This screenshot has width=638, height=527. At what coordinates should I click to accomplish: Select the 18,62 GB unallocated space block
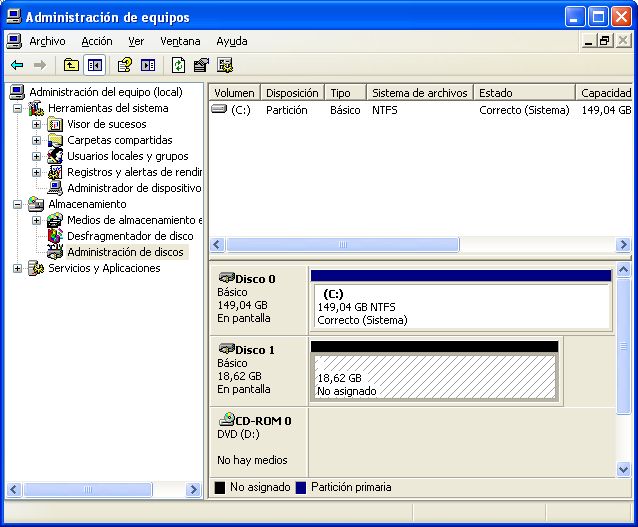tap(434, 378)
